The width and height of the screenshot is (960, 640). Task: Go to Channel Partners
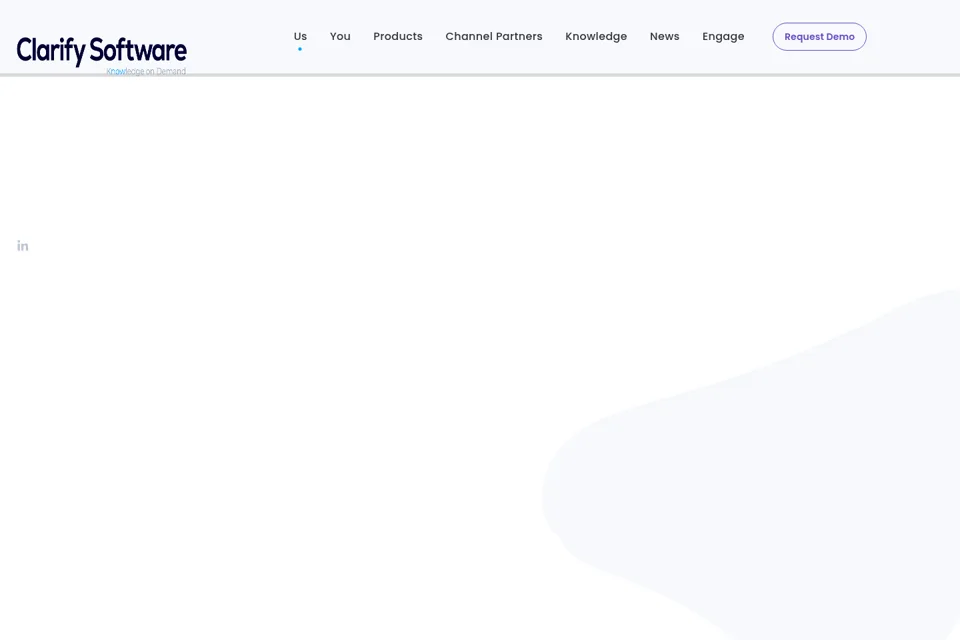point(494,36)
